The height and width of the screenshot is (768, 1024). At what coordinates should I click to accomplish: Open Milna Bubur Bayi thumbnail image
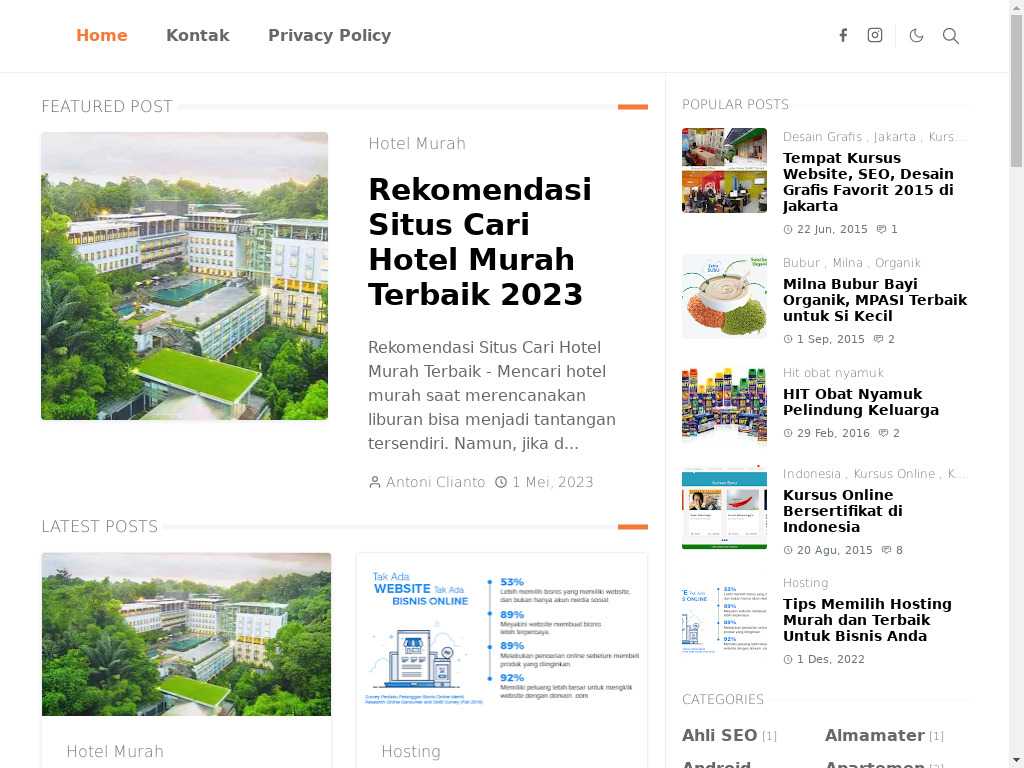(724, 296)
